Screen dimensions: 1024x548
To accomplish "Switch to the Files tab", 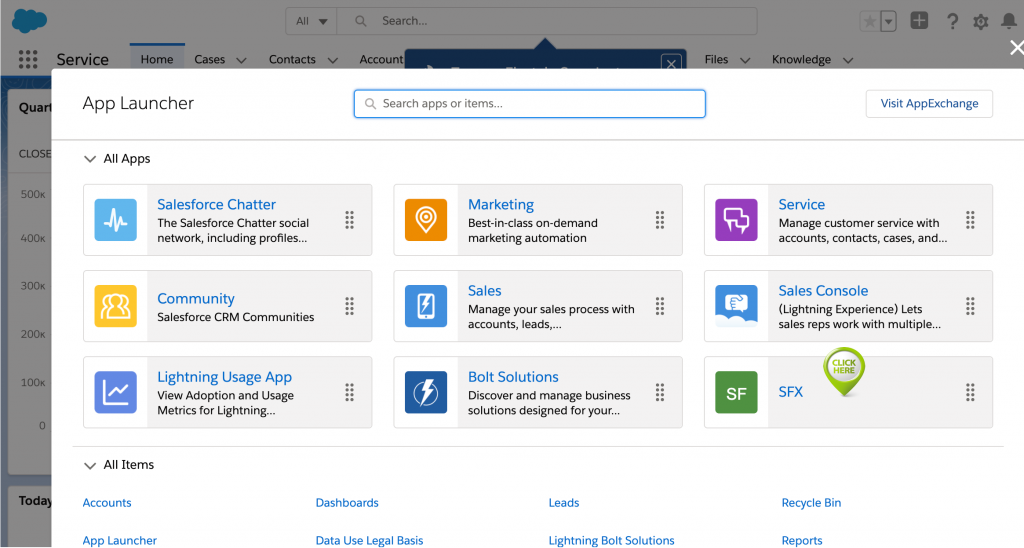I will (716, 59).
